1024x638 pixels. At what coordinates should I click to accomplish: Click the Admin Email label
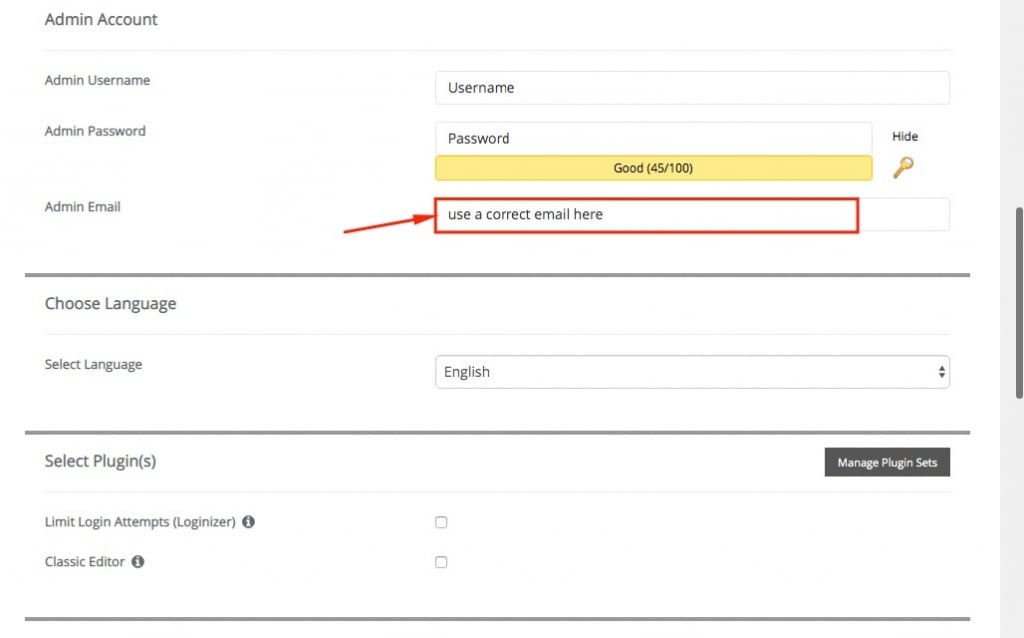[82, 207]
